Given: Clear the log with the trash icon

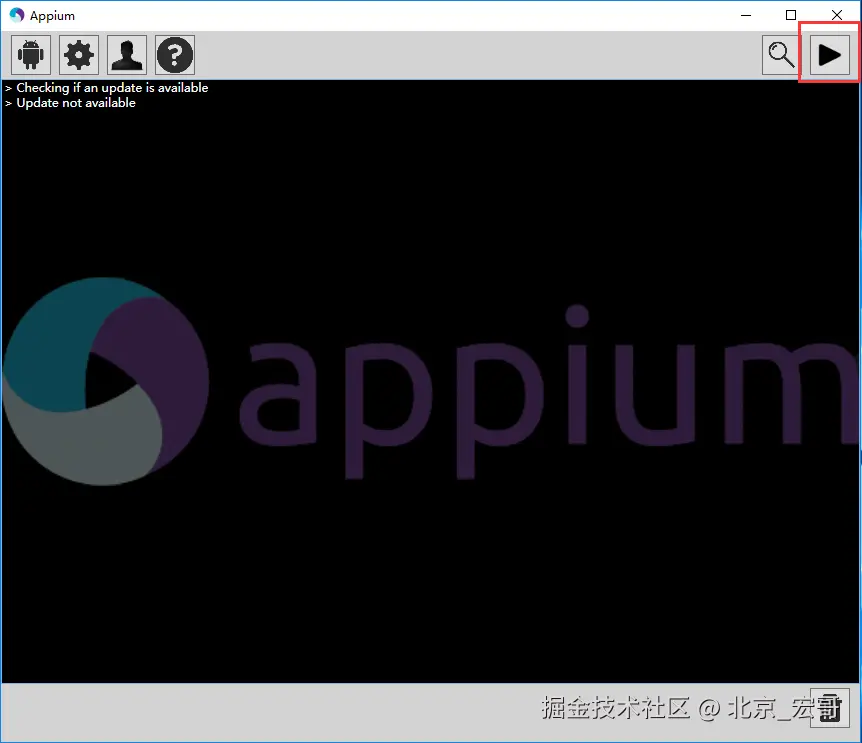Looking at the screenshot, I should pyautogui.click(x=830, y=707).
